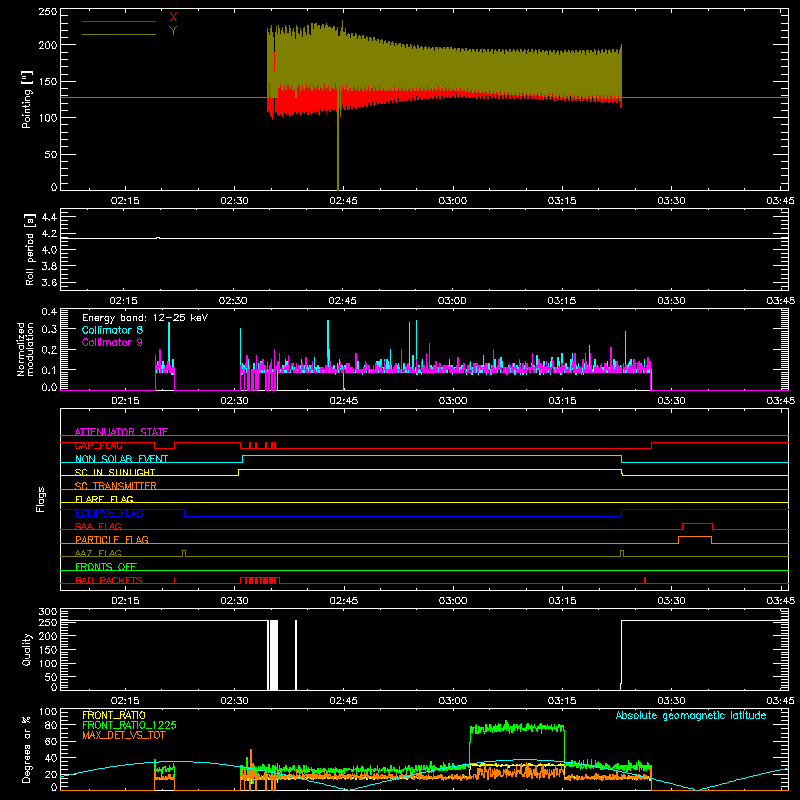This screenshot has height=800, width=800.
Task: Select the SC_TRANSMITTER label
Action: 115,486
